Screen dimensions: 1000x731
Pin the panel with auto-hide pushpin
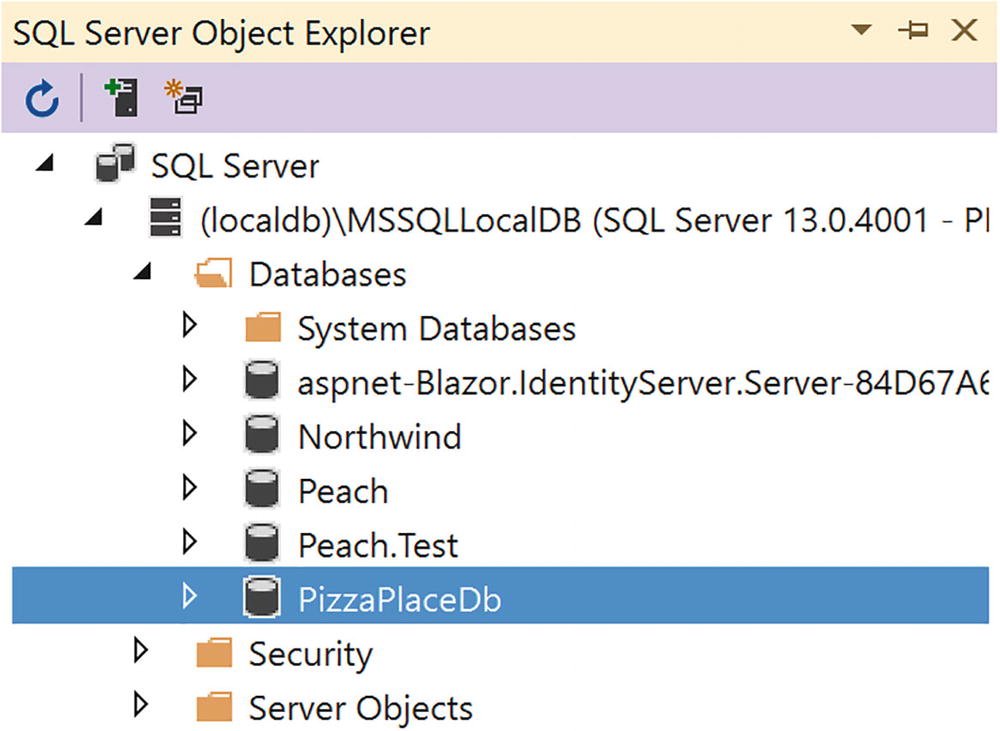pos(912,31)
